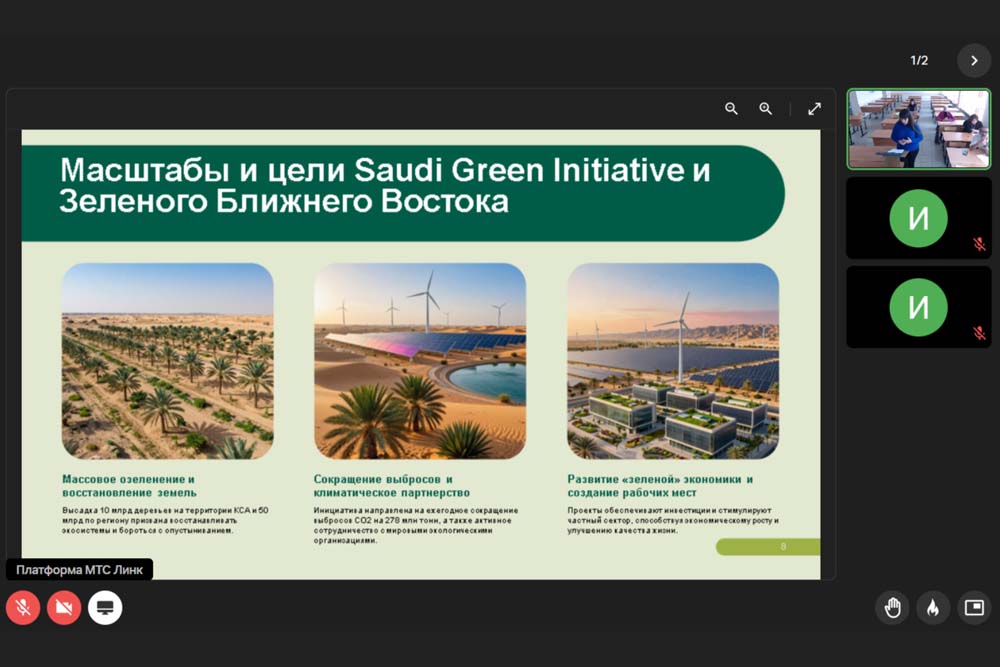Screen dimensions: 1000x667
Task: Turn on your camera
Action: click(64, 607)
